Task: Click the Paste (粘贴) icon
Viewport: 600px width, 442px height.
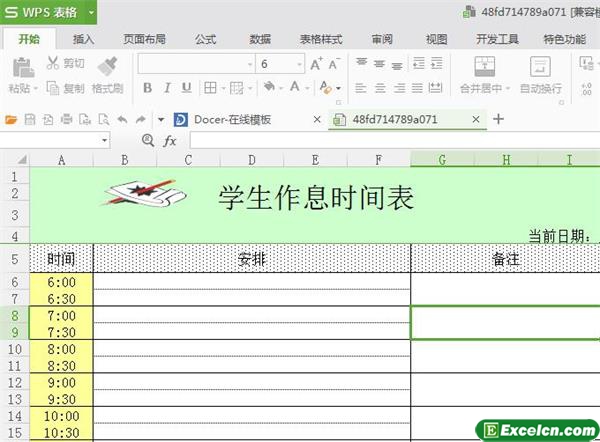Action: click(23, 68)
